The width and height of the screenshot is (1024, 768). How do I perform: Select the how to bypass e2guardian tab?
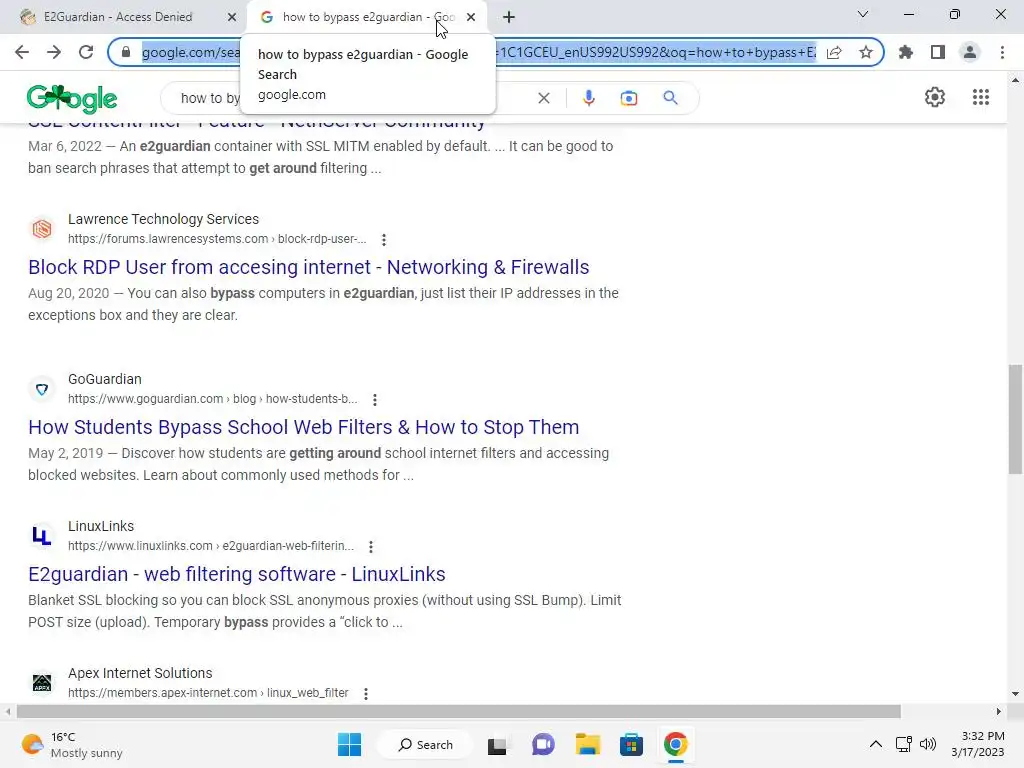click(x=358, y=17)
